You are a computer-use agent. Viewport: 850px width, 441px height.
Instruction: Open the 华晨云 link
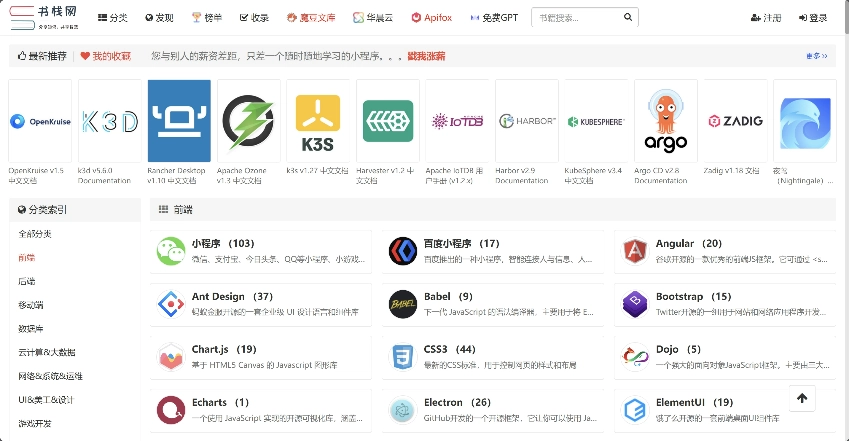point(372,18)
